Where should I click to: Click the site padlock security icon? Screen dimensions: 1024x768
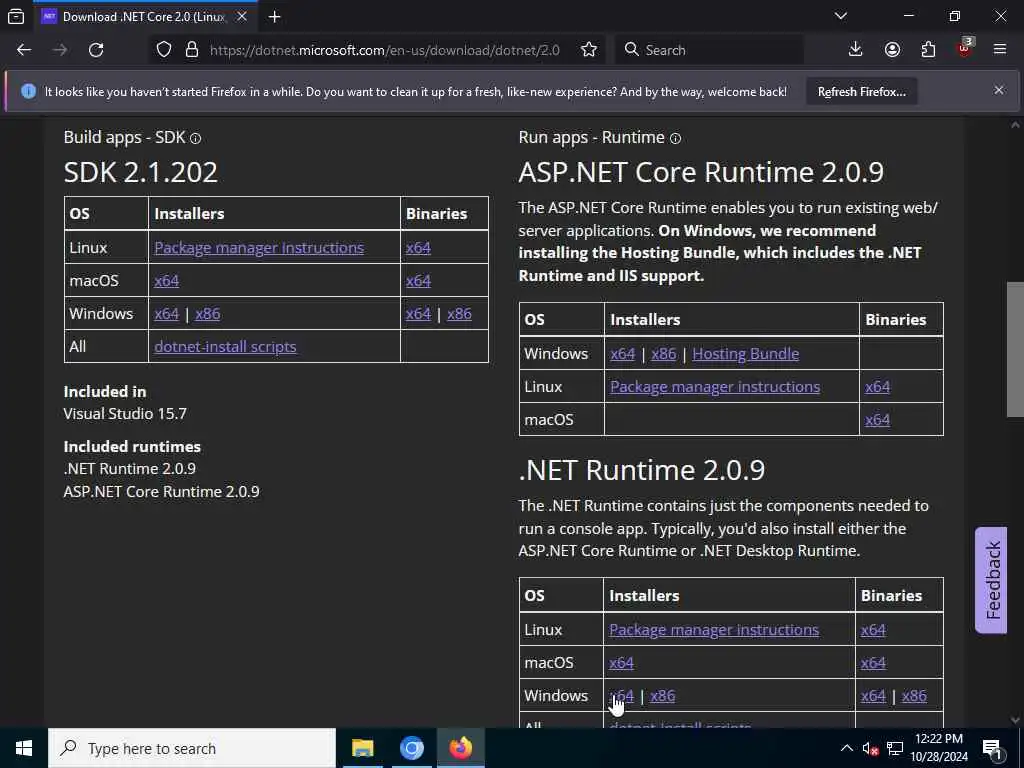pos(191,50)
